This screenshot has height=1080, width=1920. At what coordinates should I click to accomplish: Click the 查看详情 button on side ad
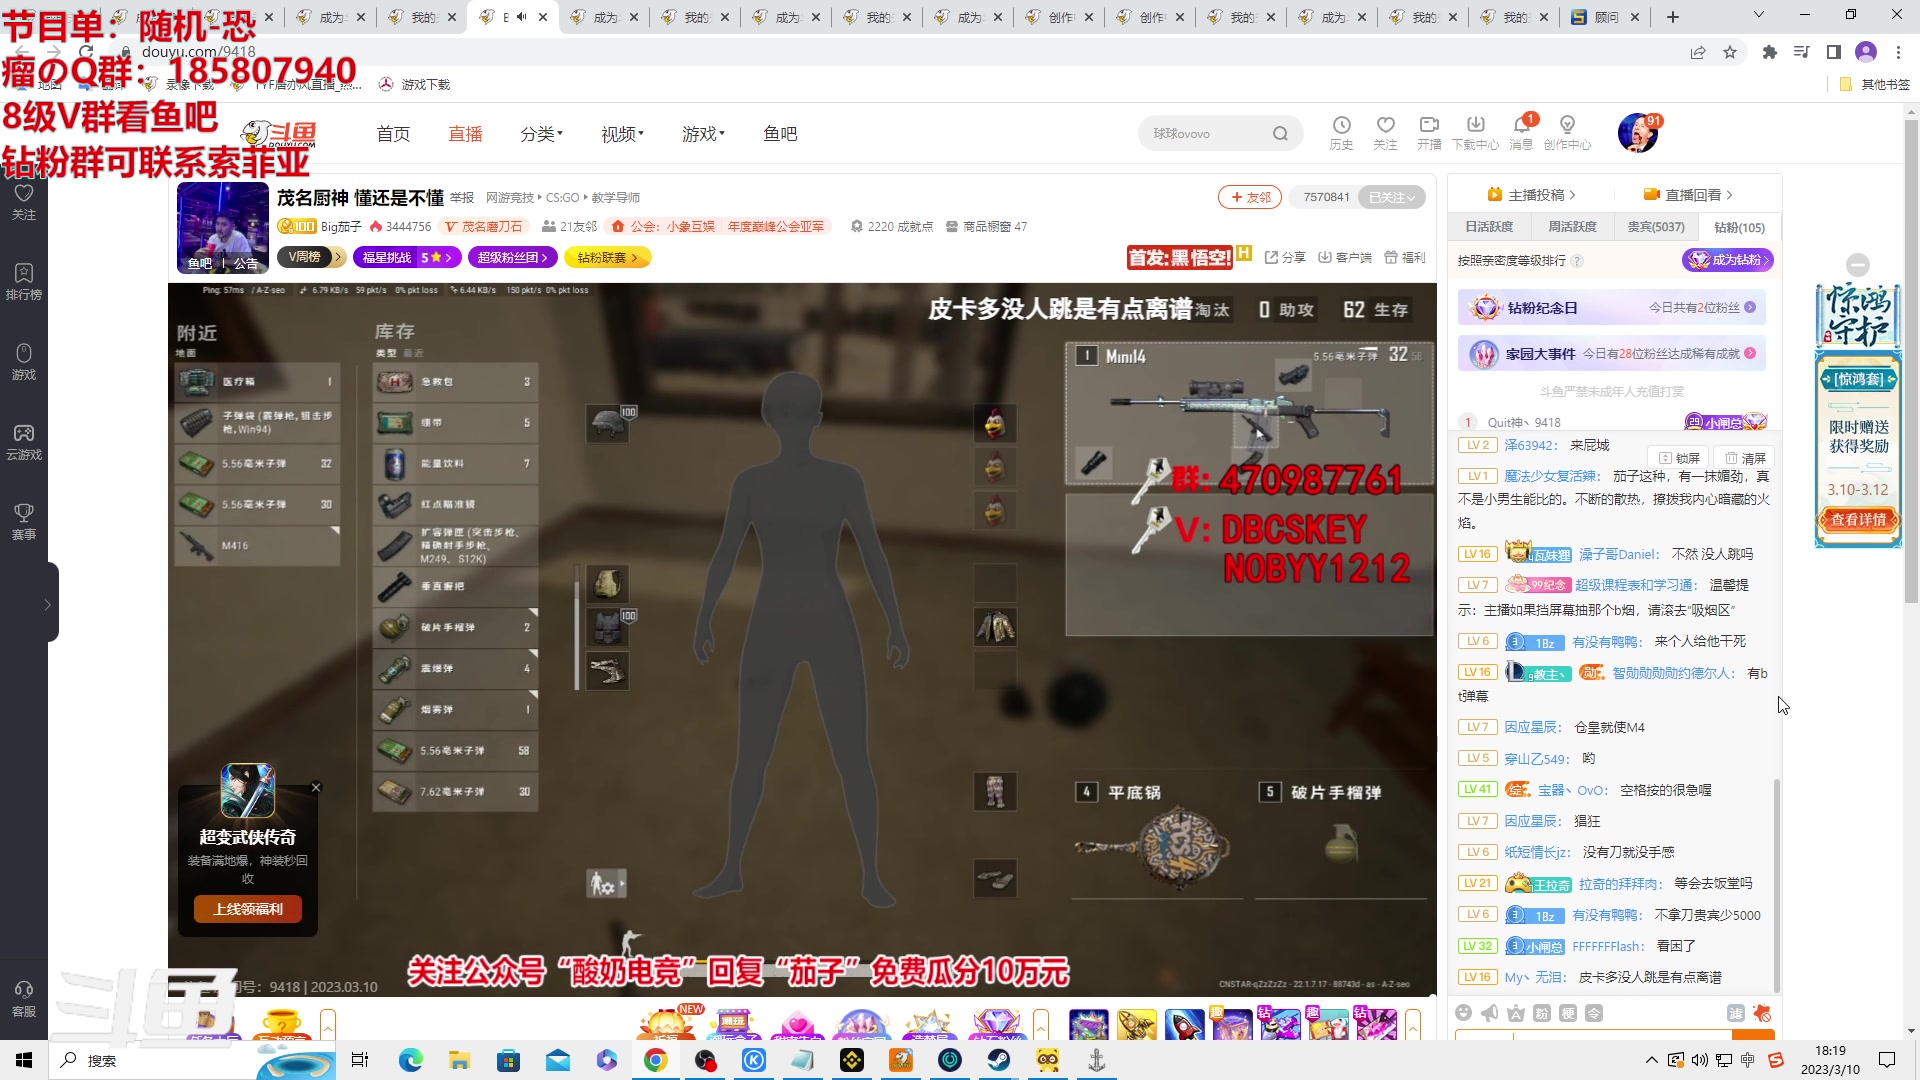[1858, 519]
